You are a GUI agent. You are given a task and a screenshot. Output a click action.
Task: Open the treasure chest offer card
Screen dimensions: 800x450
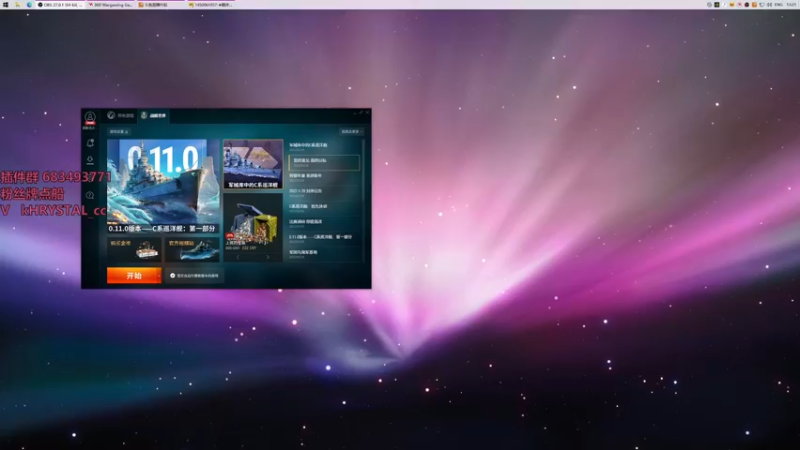click(253, 223)
